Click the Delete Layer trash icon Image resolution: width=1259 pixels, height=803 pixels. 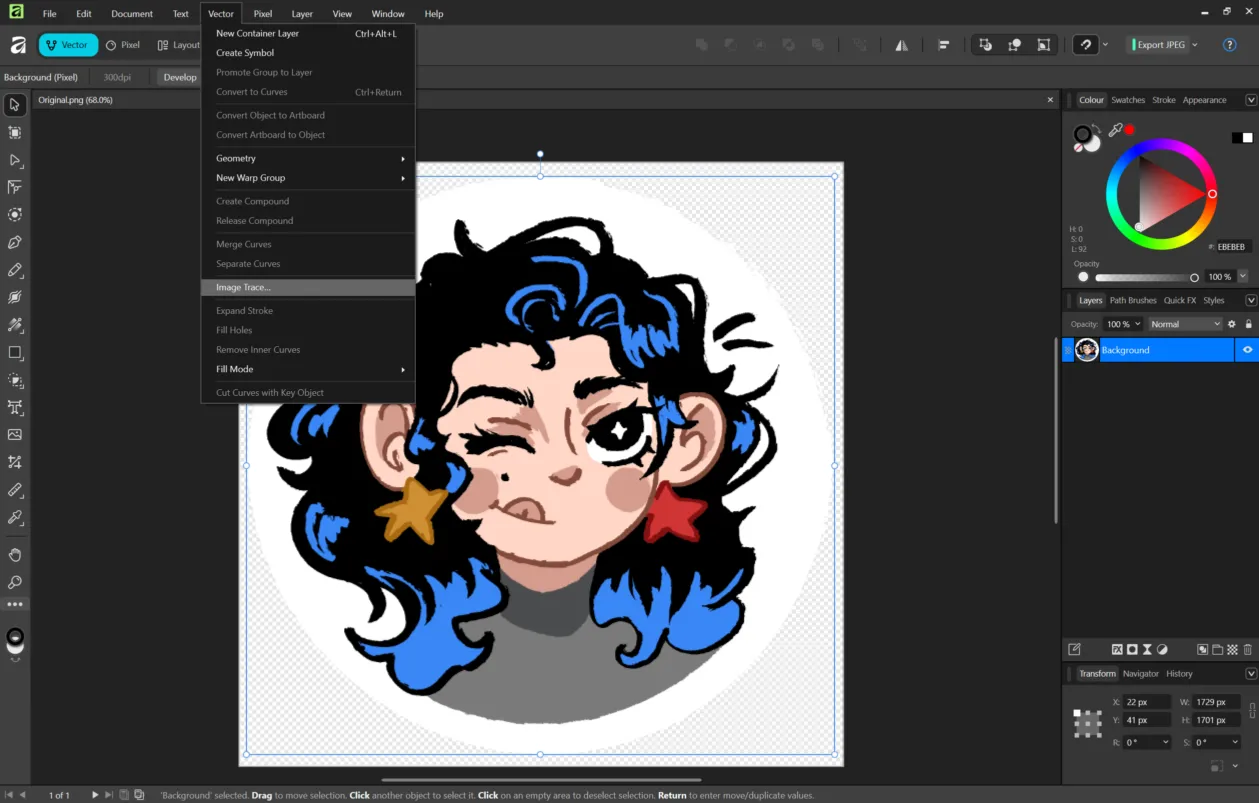pos(1247,649)
